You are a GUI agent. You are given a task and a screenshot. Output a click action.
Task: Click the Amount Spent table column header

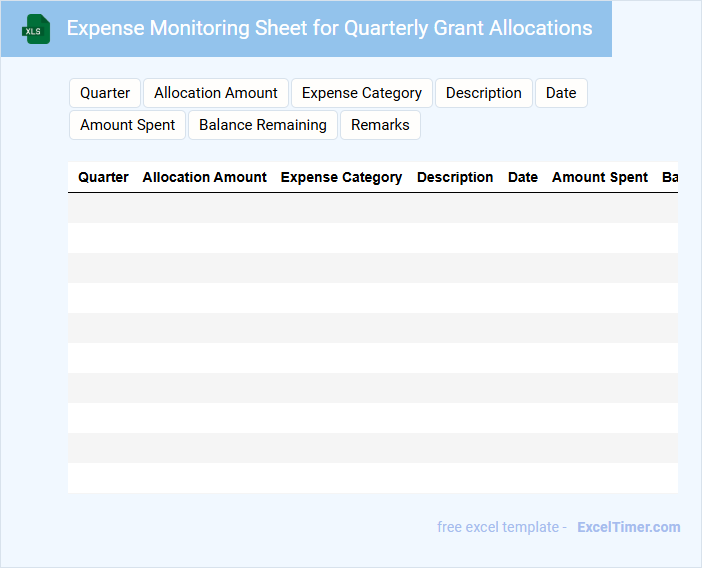600,177
